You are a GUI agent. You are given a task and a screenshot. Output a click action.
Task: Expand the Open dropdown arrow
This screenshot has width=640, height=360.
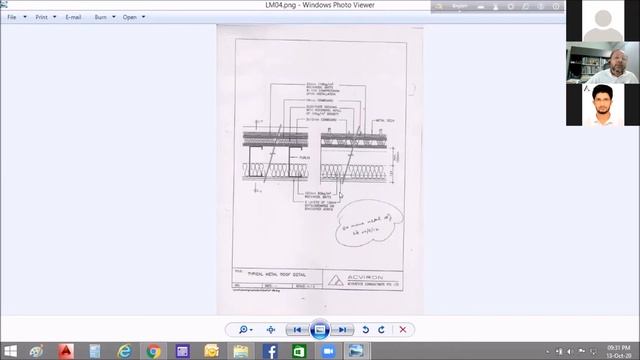143,17
